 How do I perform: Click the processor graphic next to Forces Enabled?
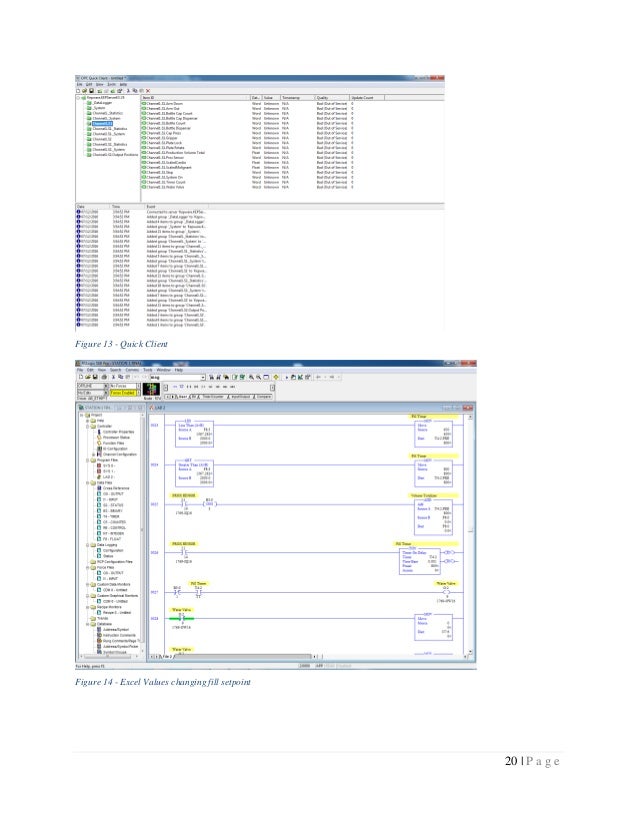tap(151, 389)
